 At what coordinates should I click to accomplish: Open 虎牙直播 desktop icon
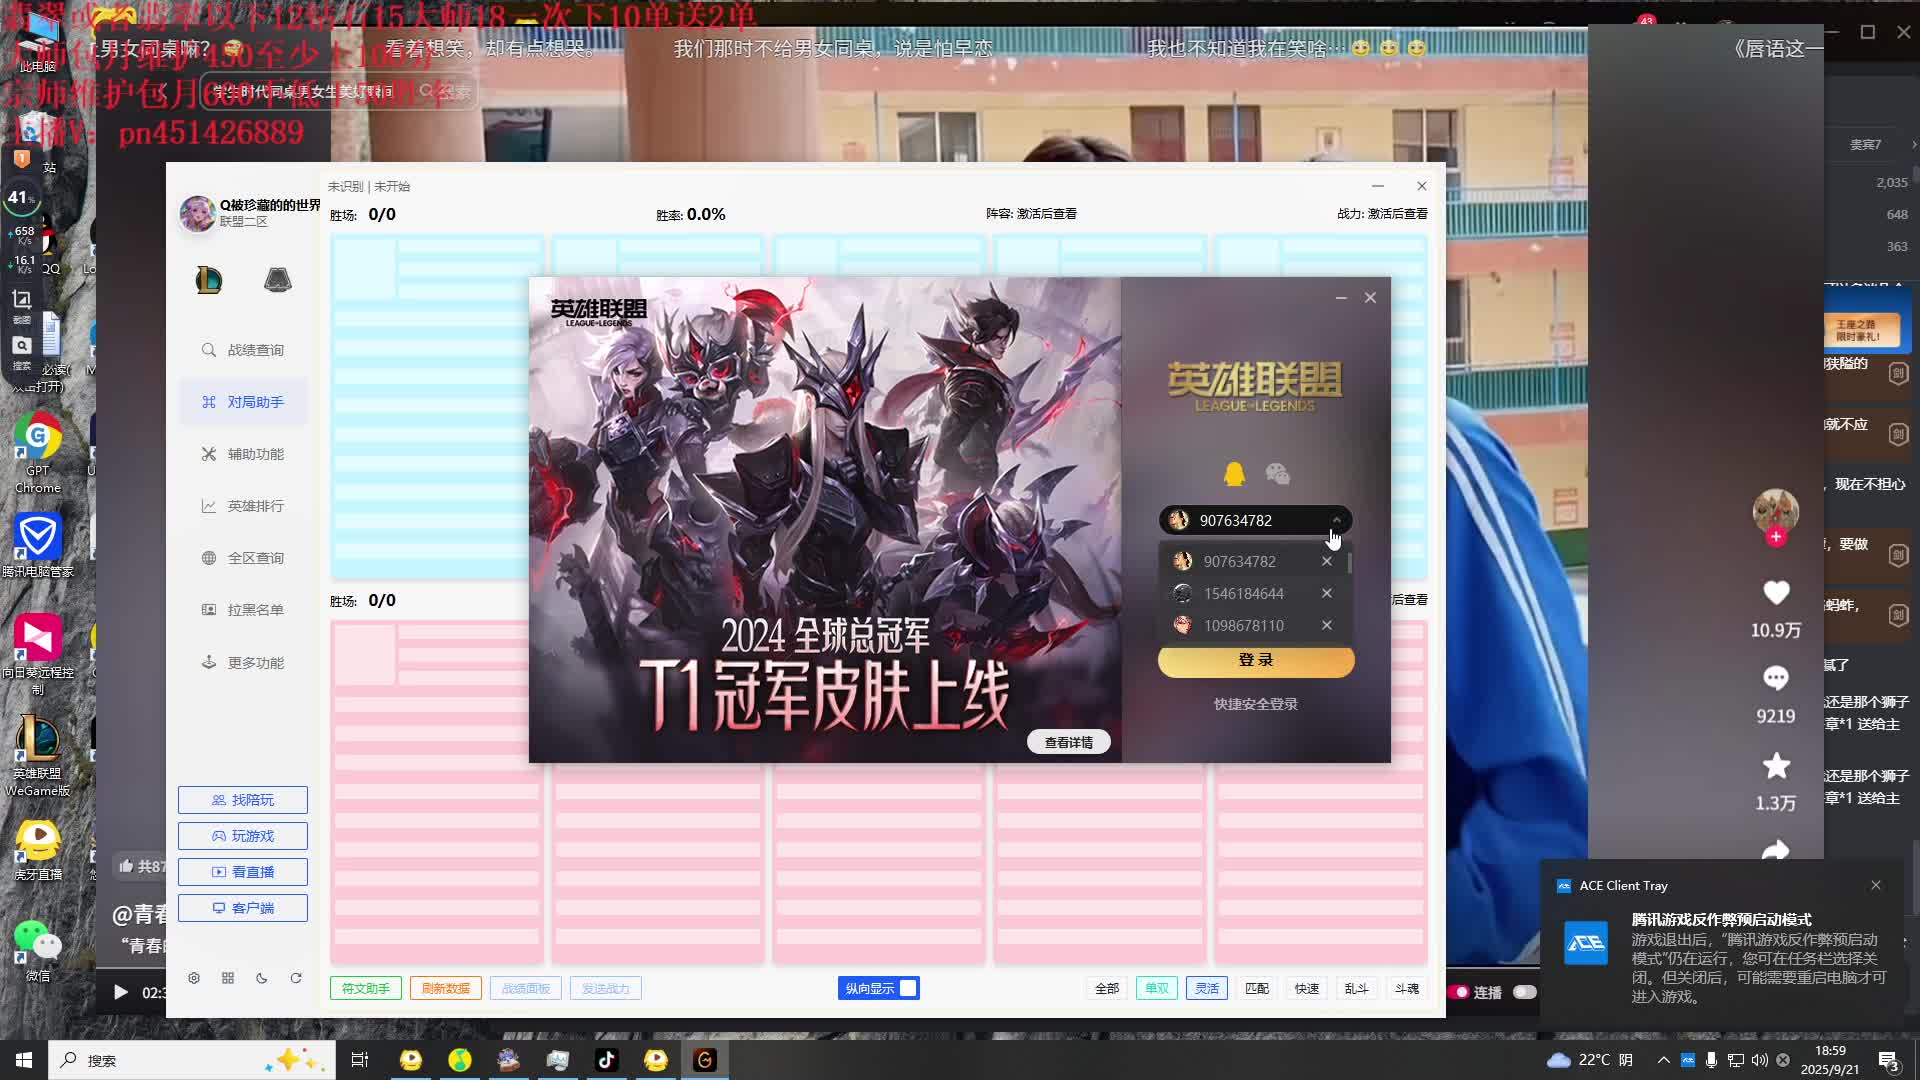38,850
